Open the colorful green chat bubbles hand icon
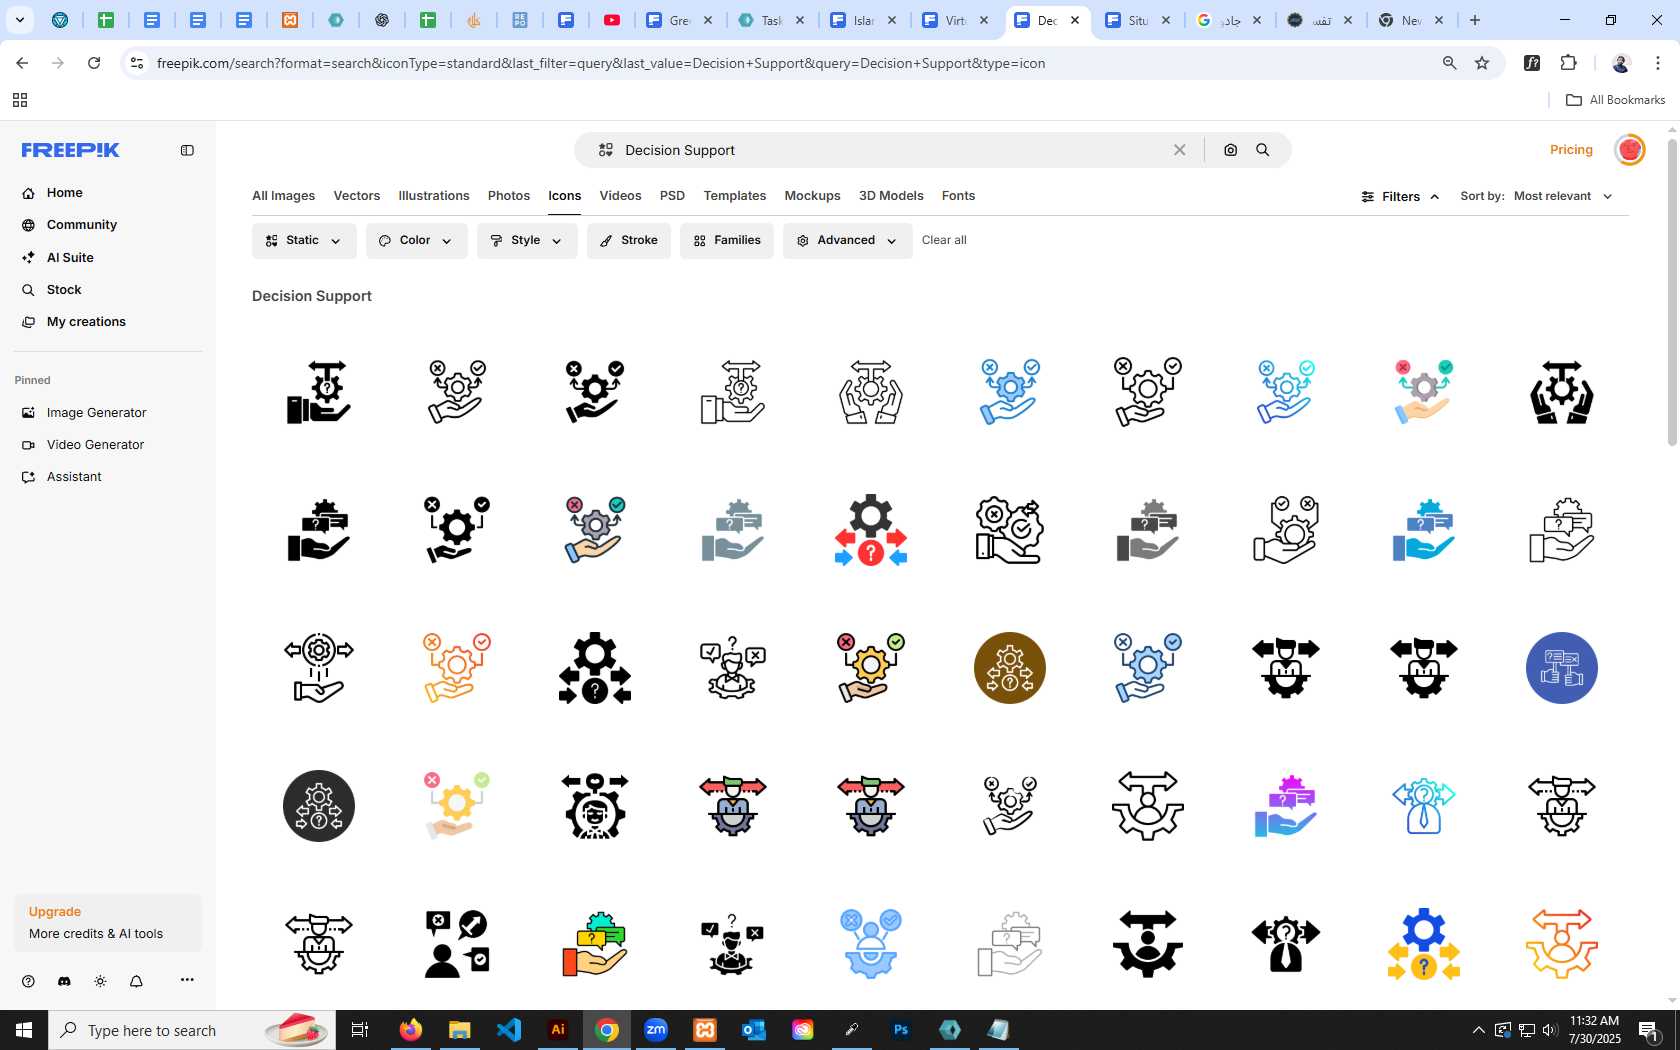1680x1050 pixels. [595, 944]
